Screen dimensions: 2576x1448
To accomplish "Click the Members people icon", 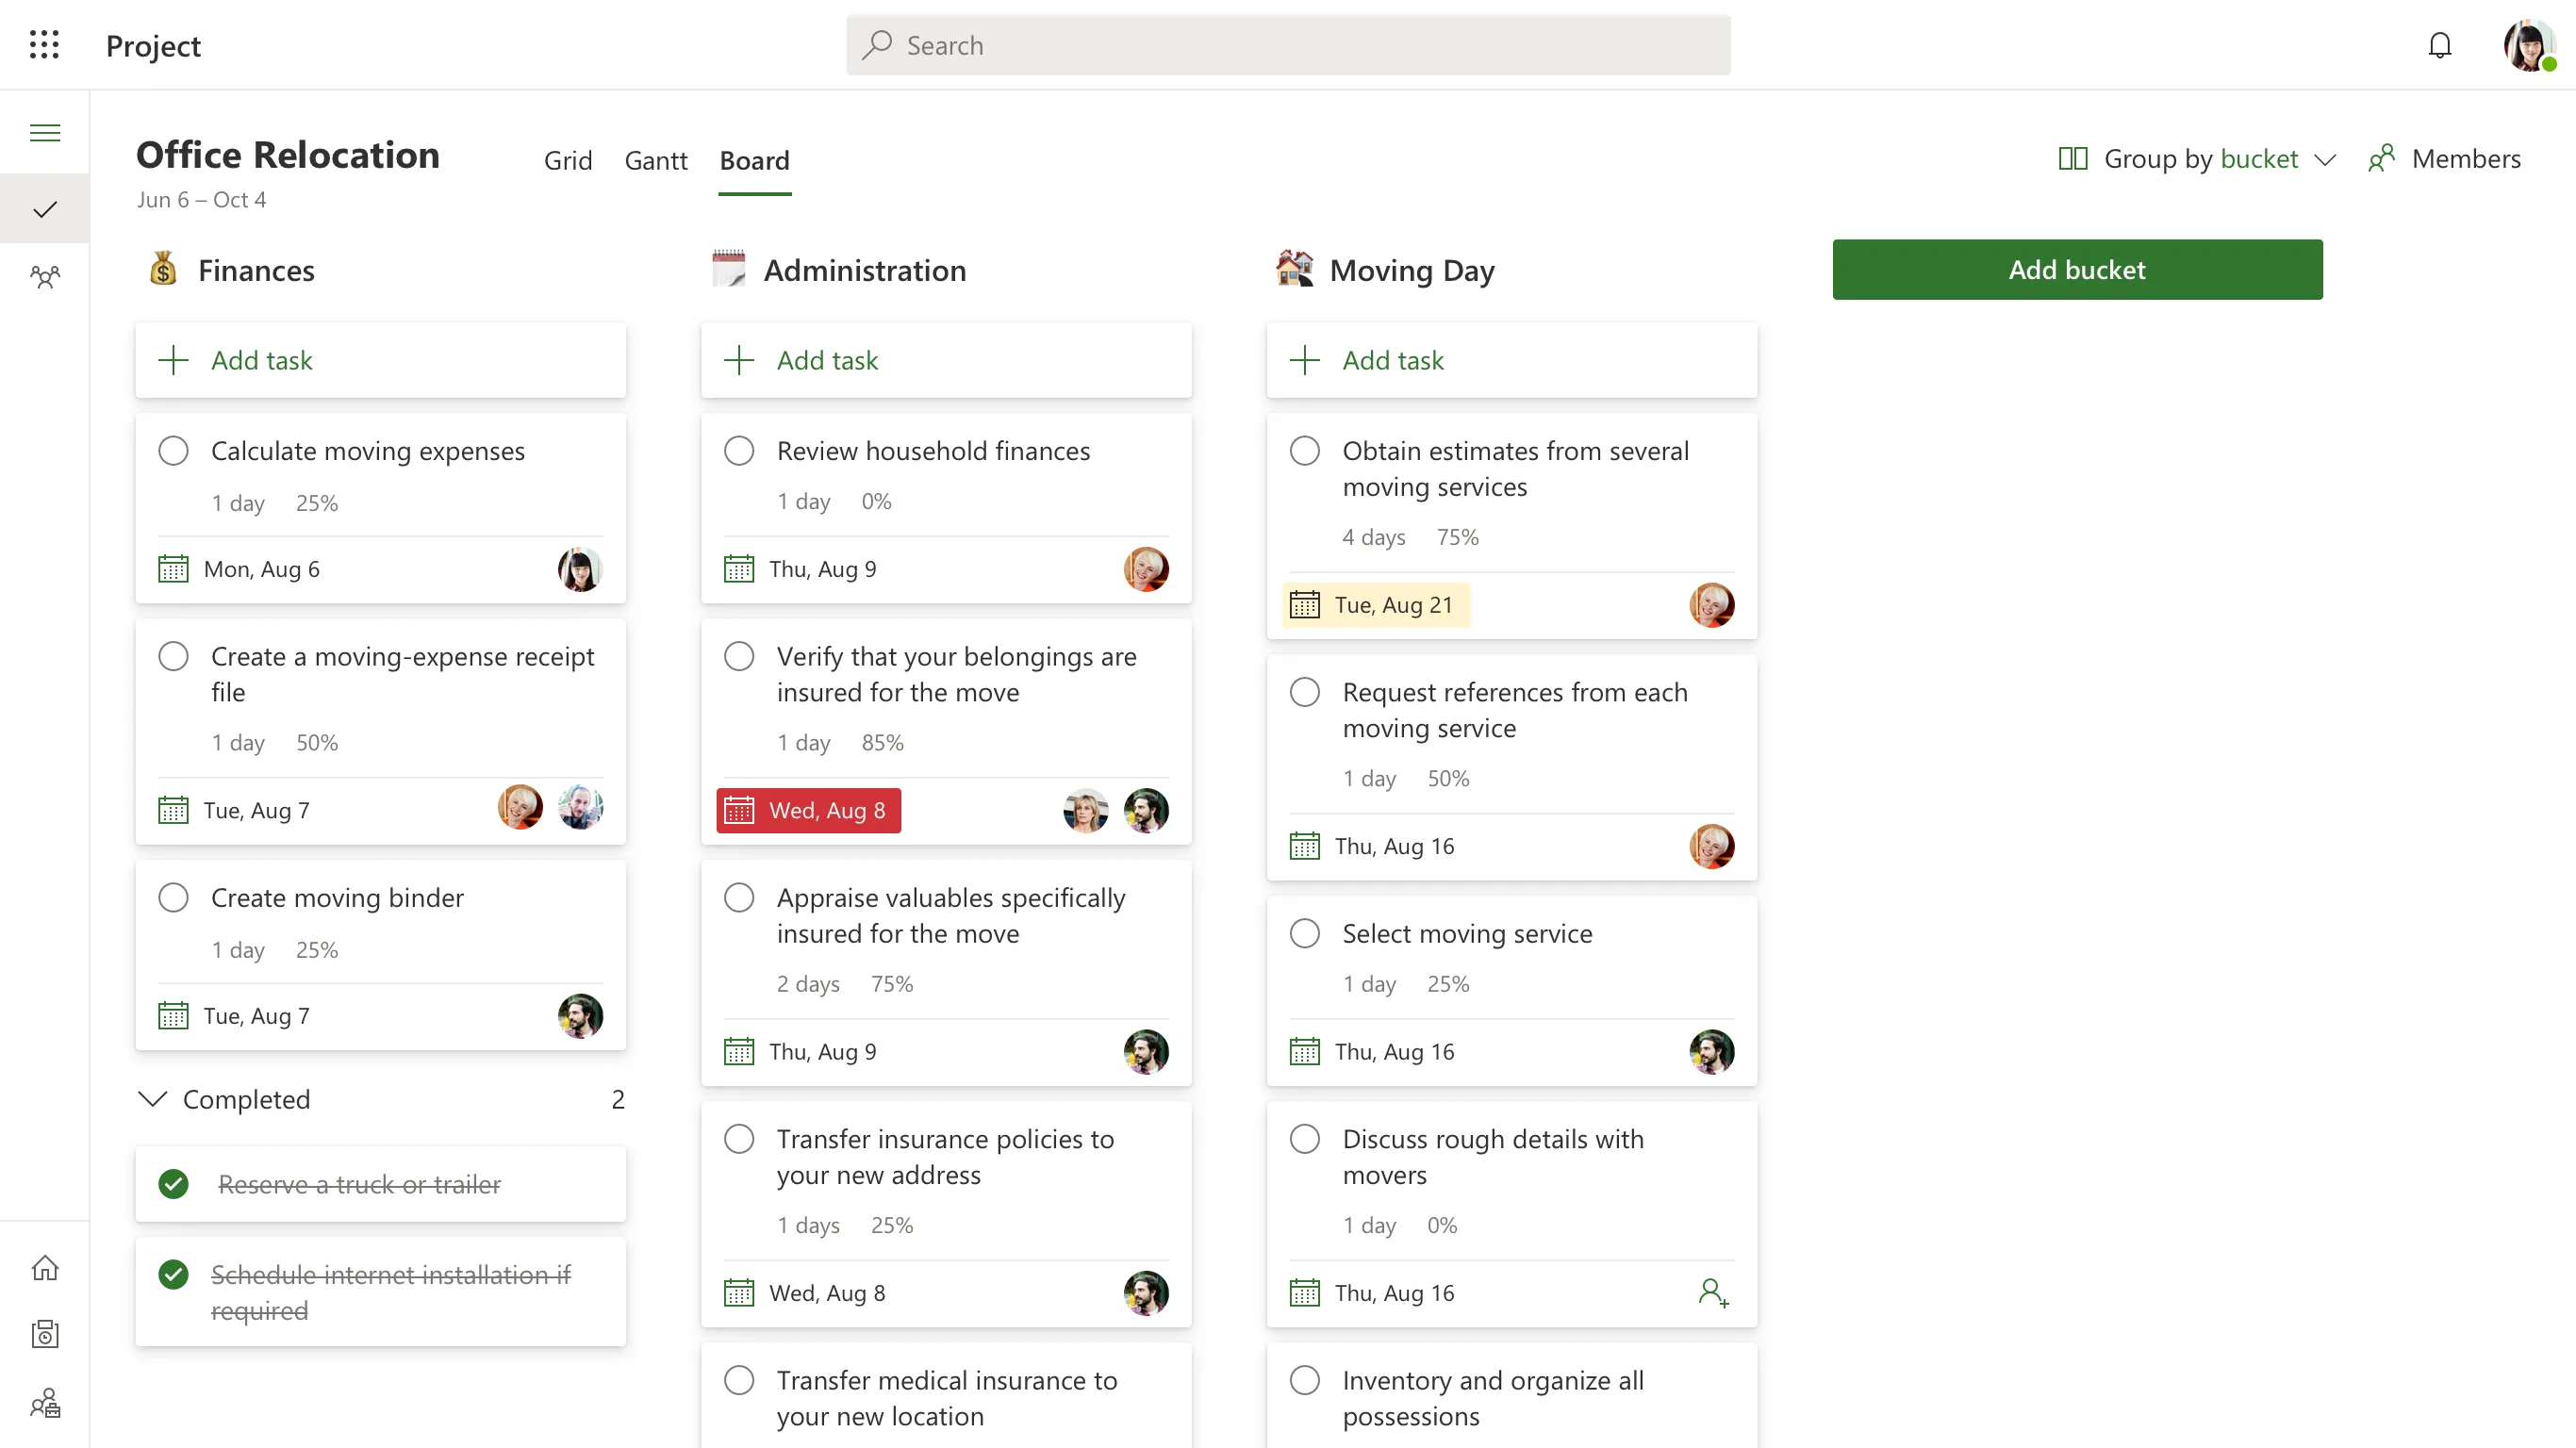I will pos(2382,159).
